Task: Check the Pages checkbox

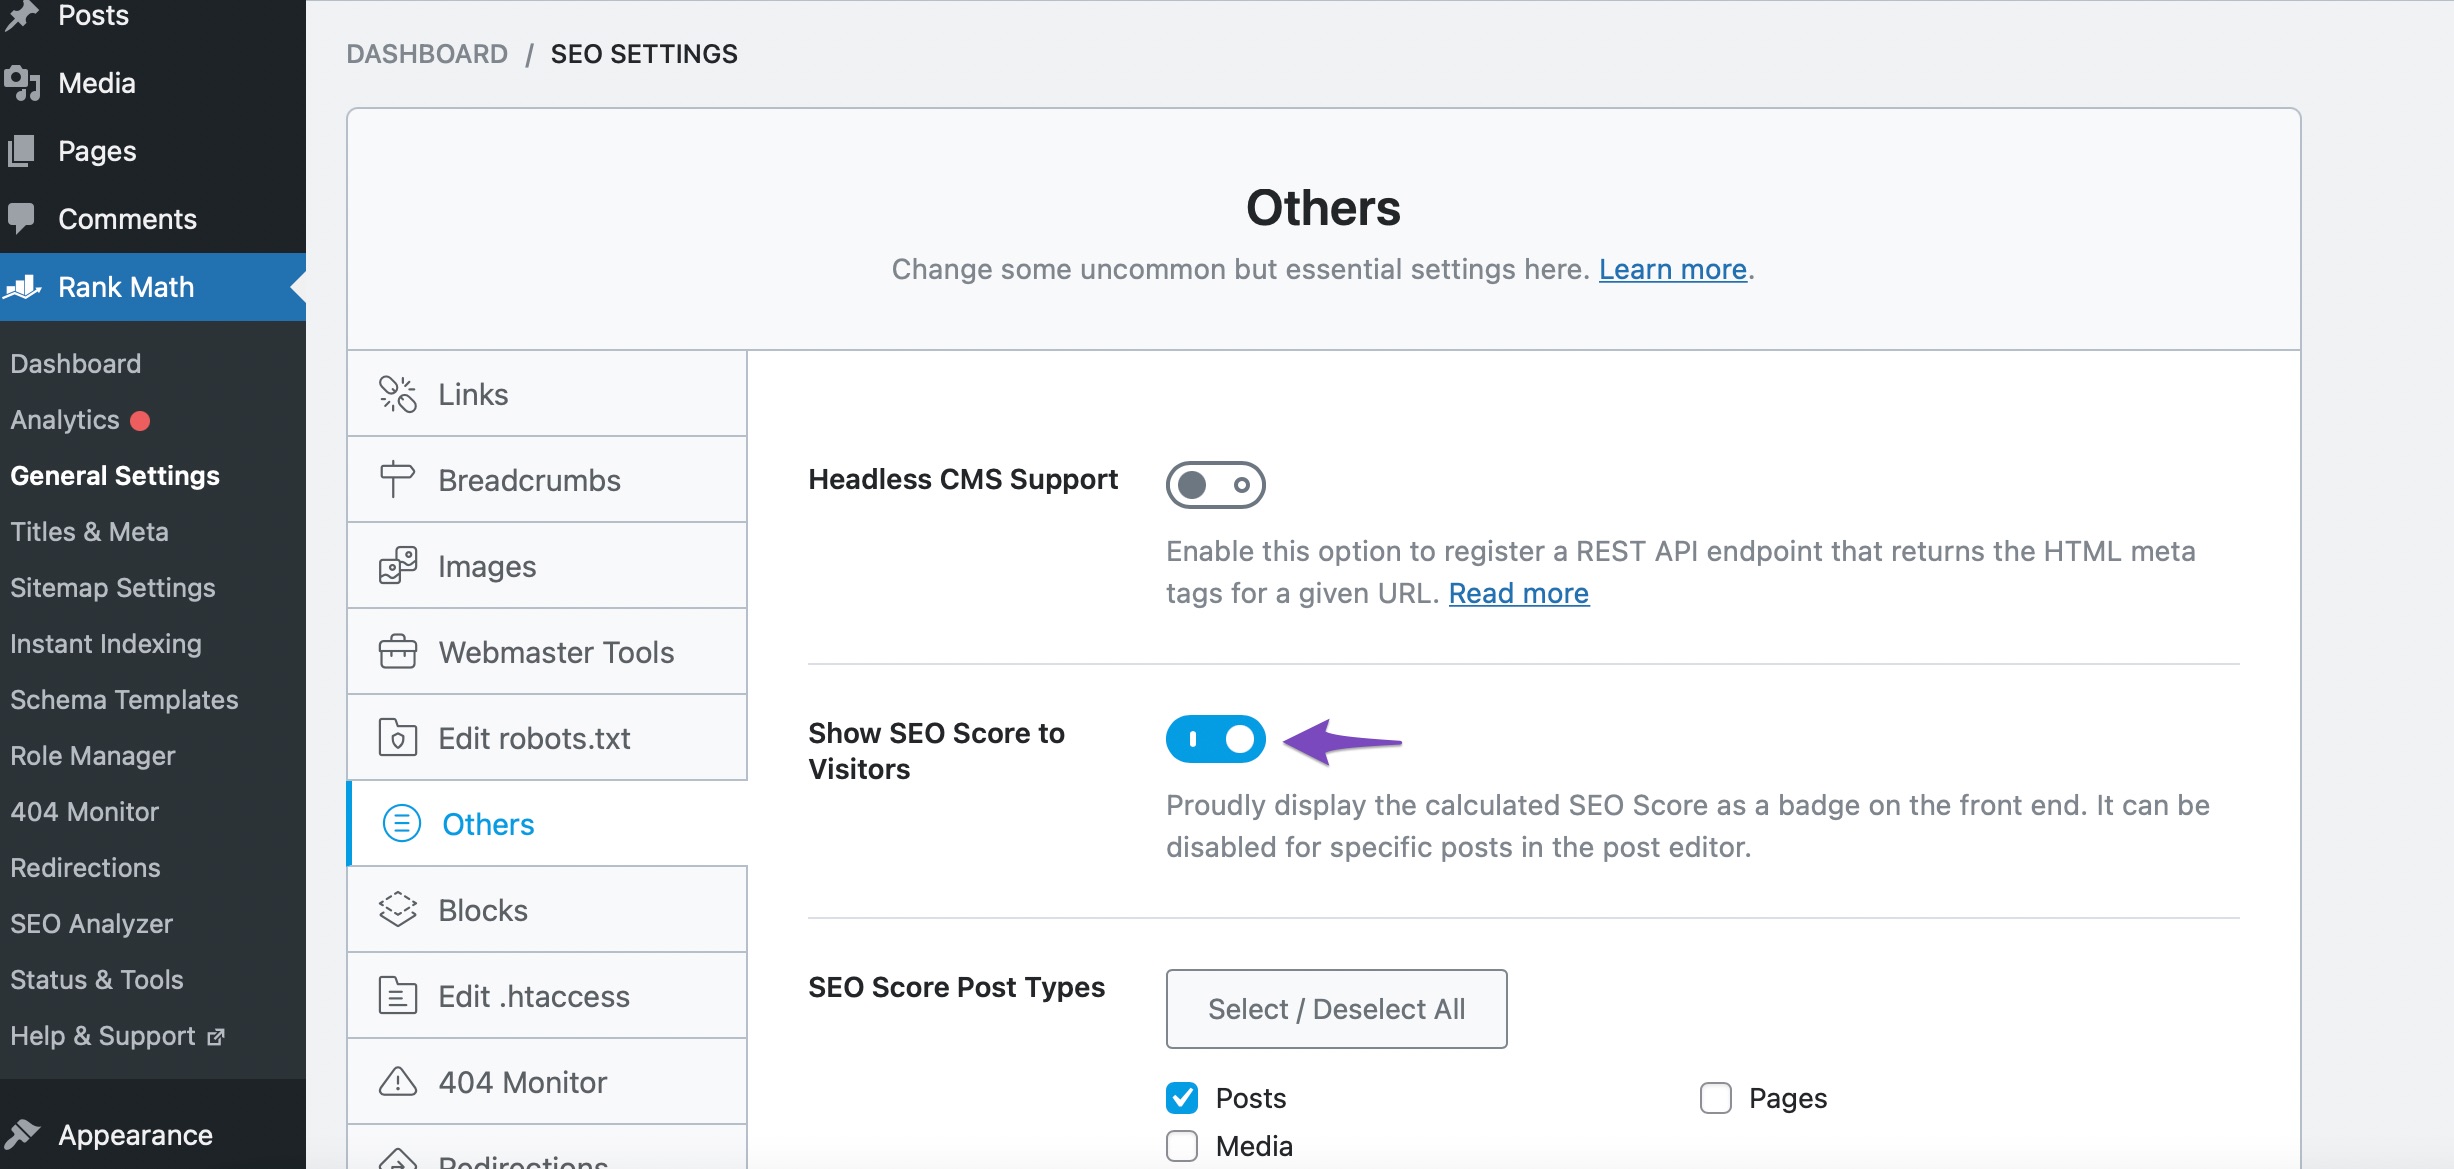Action: point(1715,1098)
